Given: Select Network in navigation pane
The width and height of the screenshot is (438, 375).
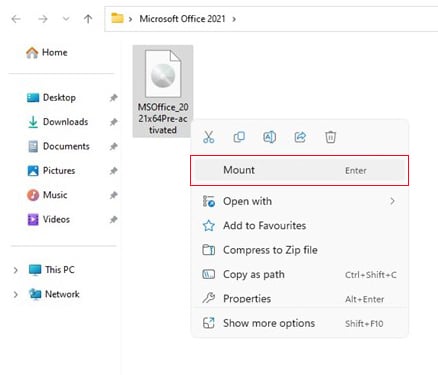Looking at the screenshot, I should click(54, 294).
